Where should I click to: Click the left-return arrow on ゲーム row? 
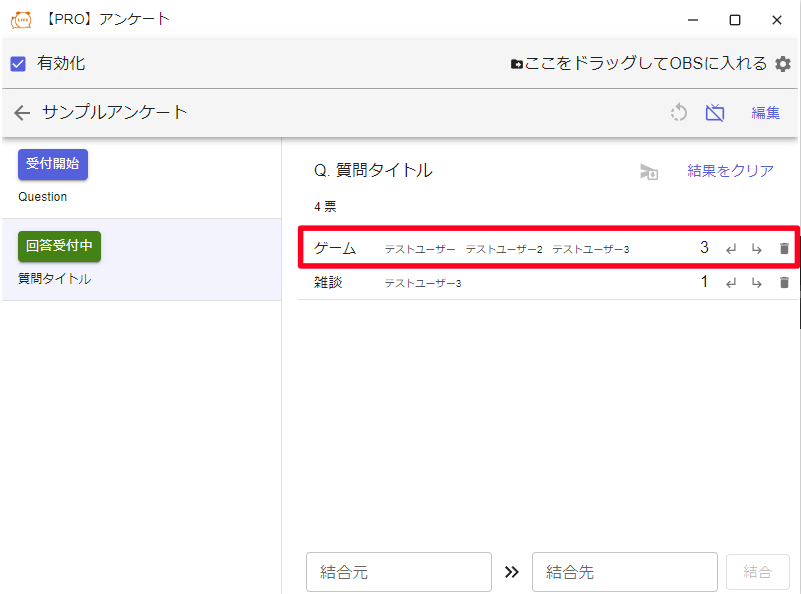click(731, 248)
